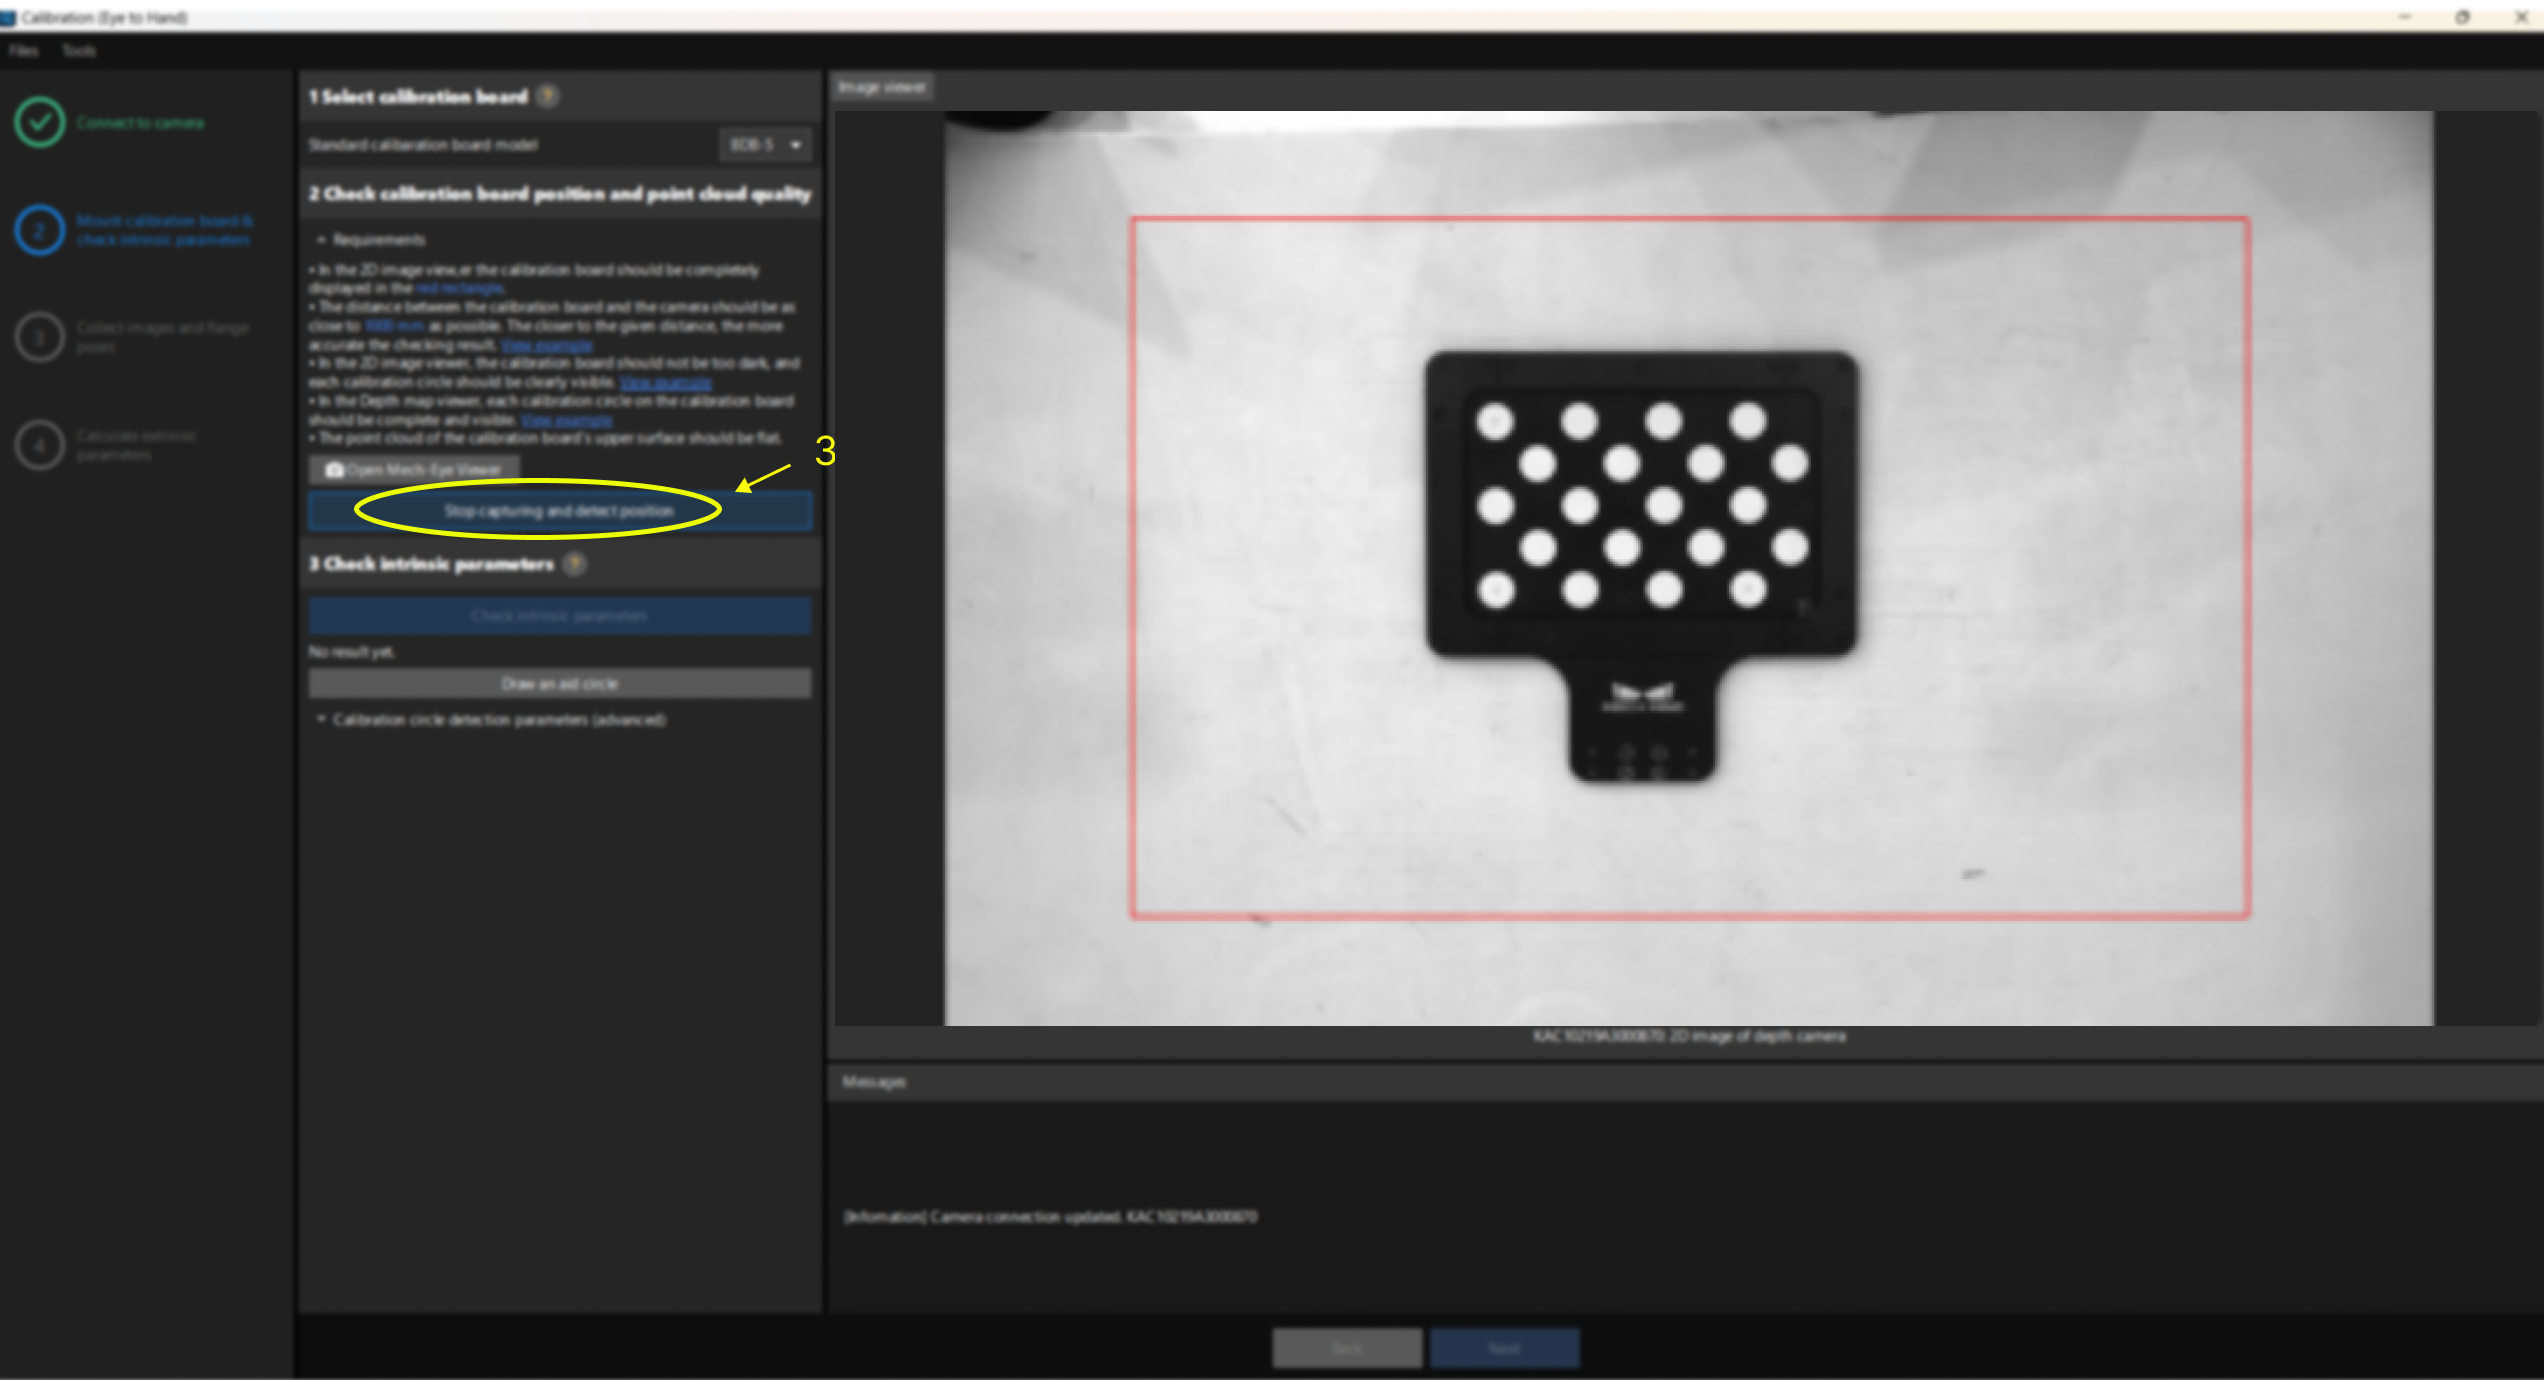Click the Next button at the bottom
Image resolution: width=2544 pixels, height=1380 pixels.
tap(1504, 1348)
